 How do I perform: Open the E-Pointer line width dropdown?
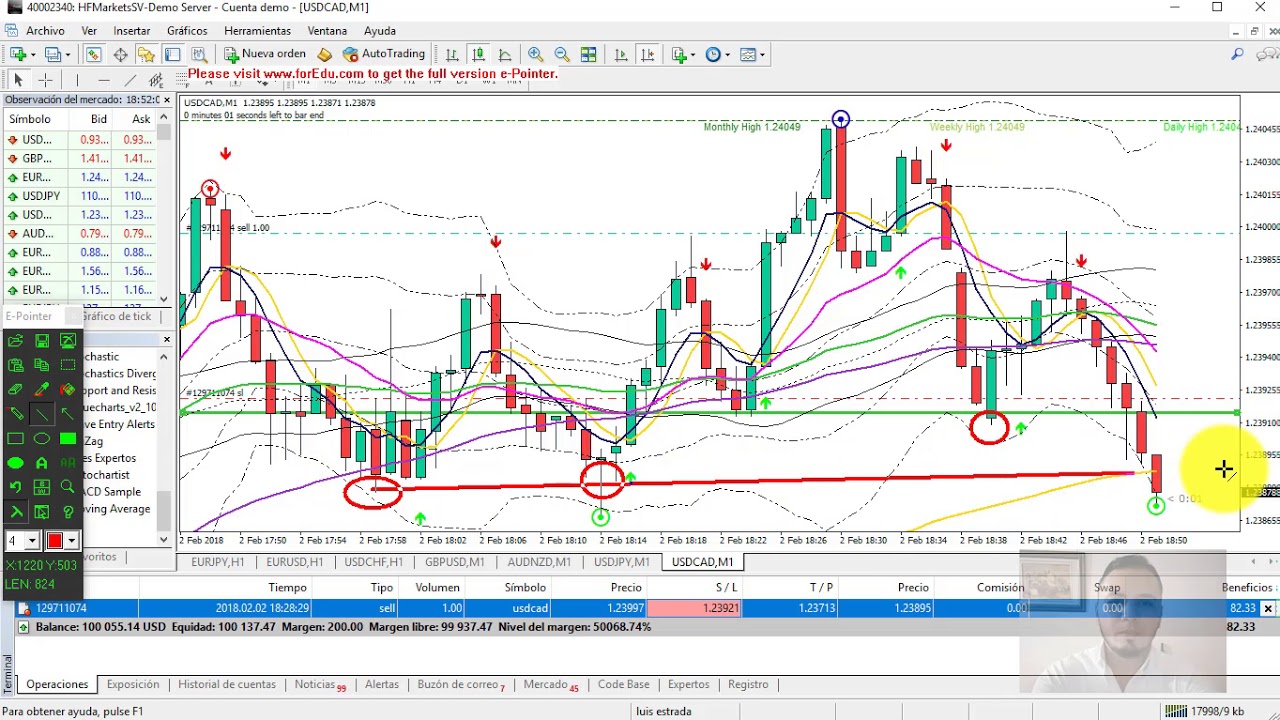click(x=32, y=541)
